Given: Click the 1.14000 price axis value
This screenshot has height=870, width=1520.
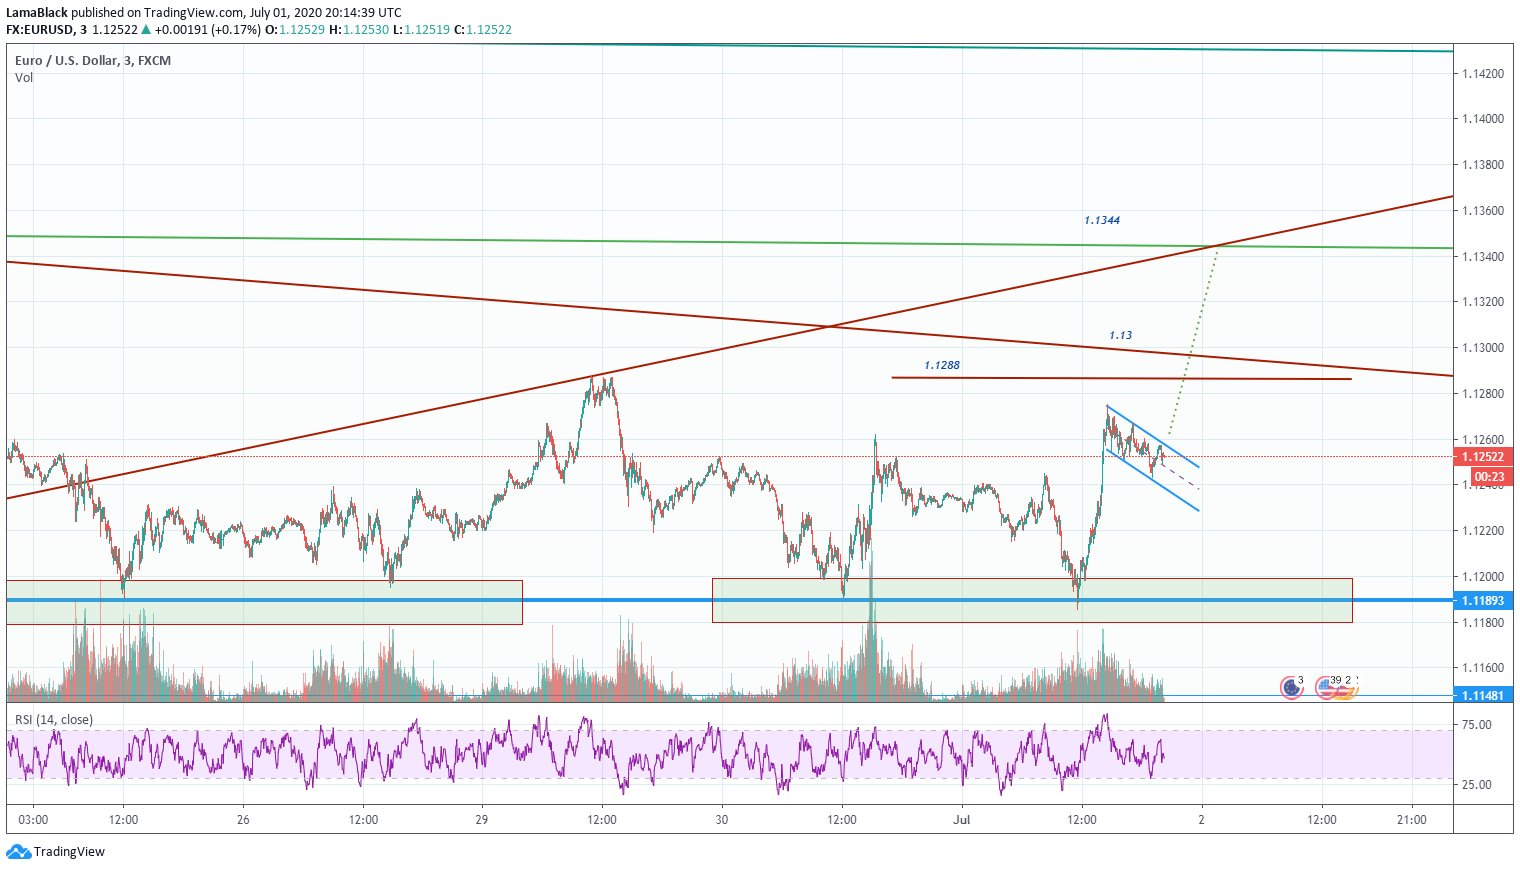Looking at the screenshot, I should pyautogui.click(x=1482, y=119).
